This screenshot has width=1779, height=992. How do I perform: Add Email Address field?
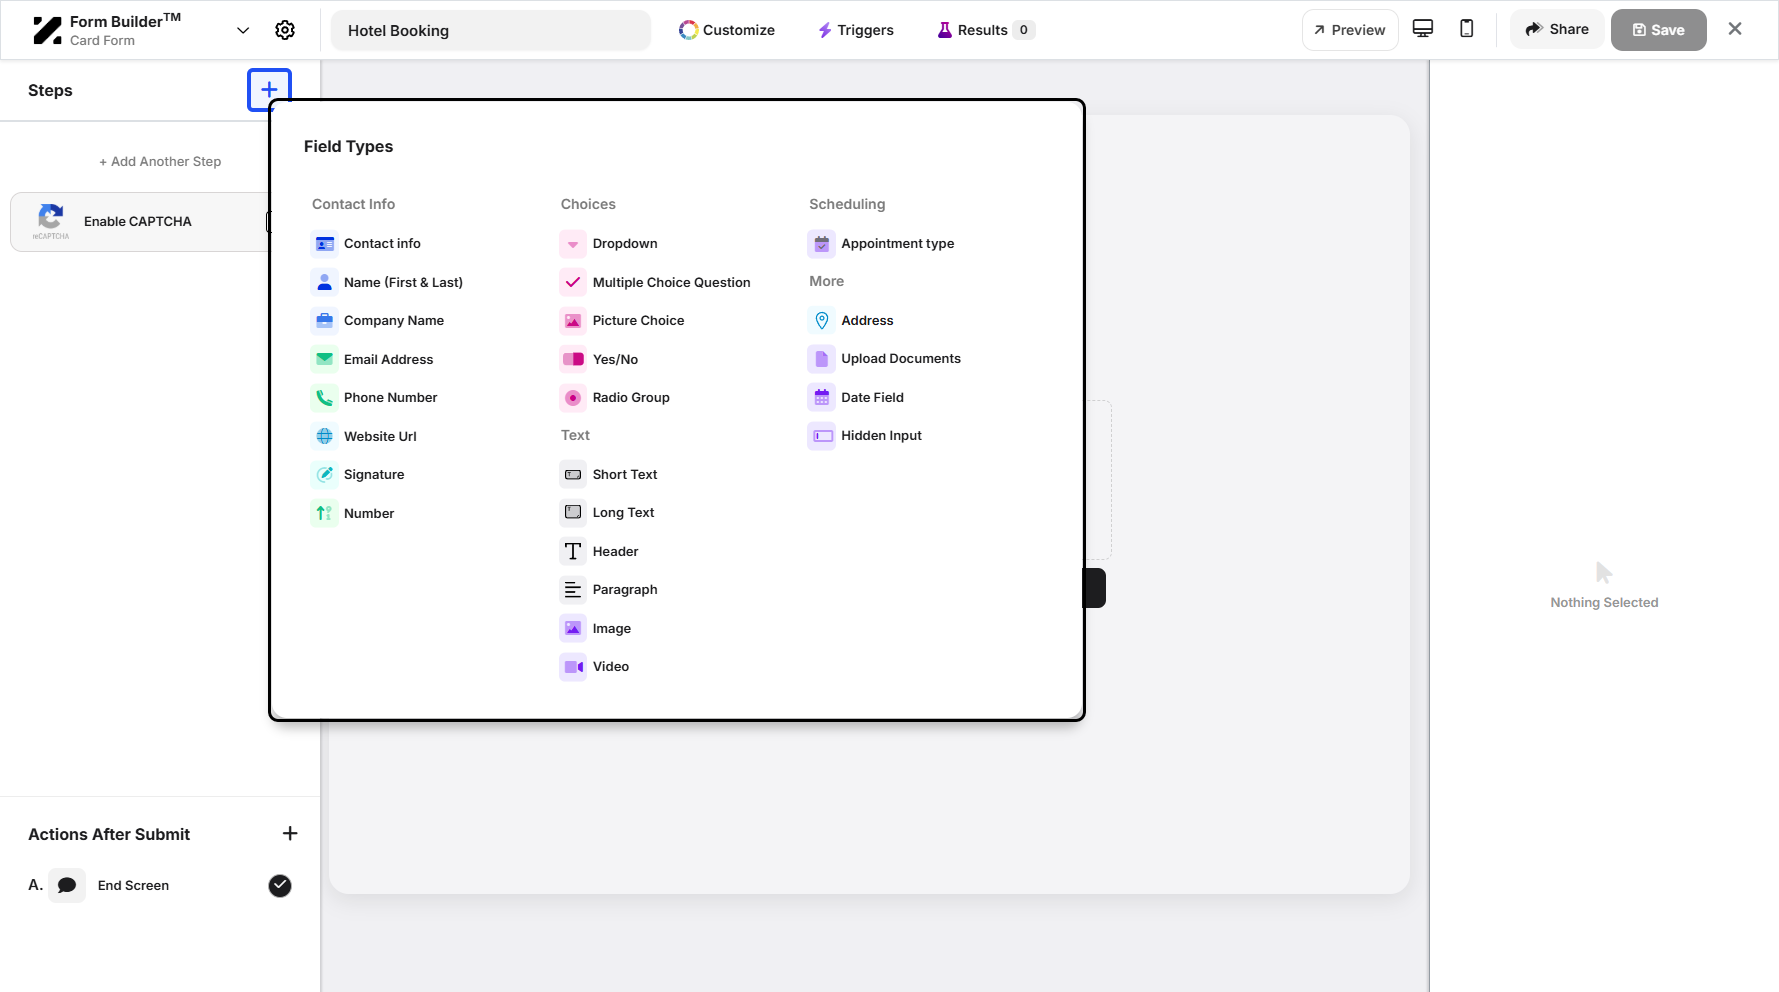(372, 359)
